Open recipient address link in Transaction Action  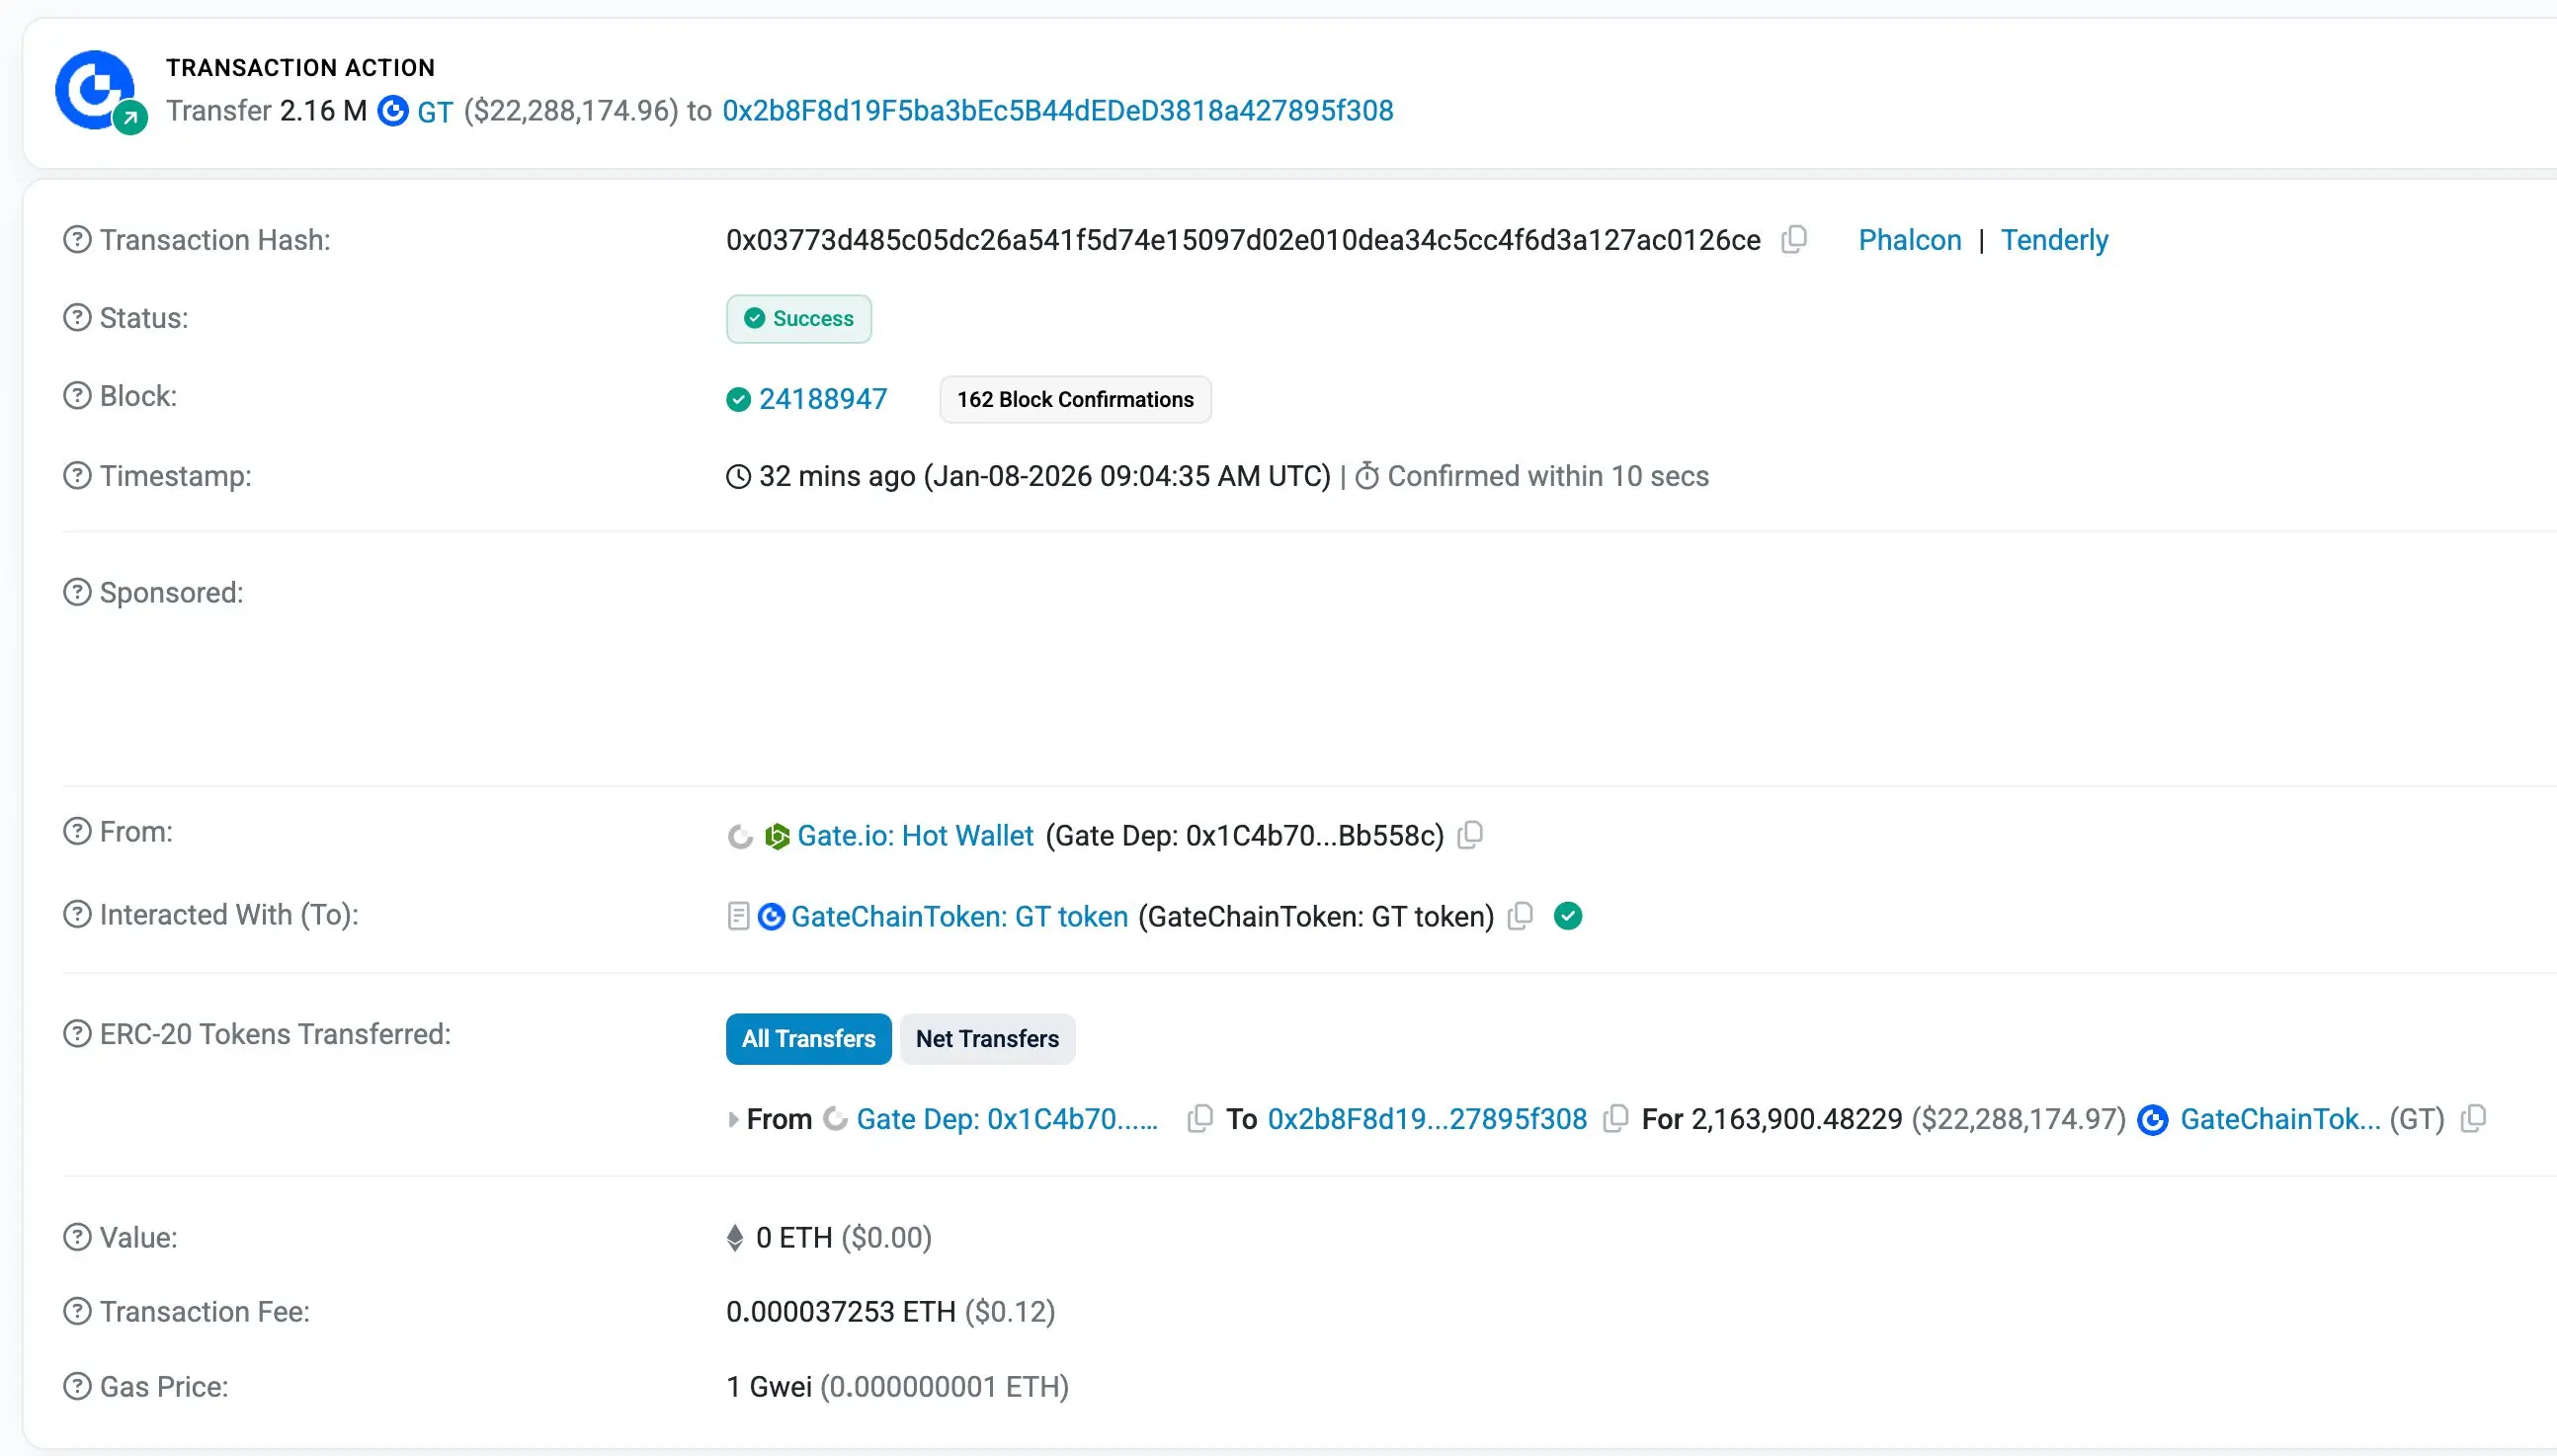click(x=1057, y=111)
